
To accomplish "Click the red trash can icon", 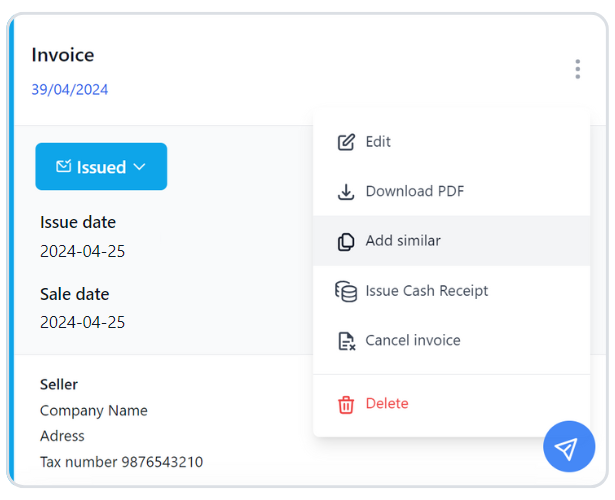I will (346, 404).
